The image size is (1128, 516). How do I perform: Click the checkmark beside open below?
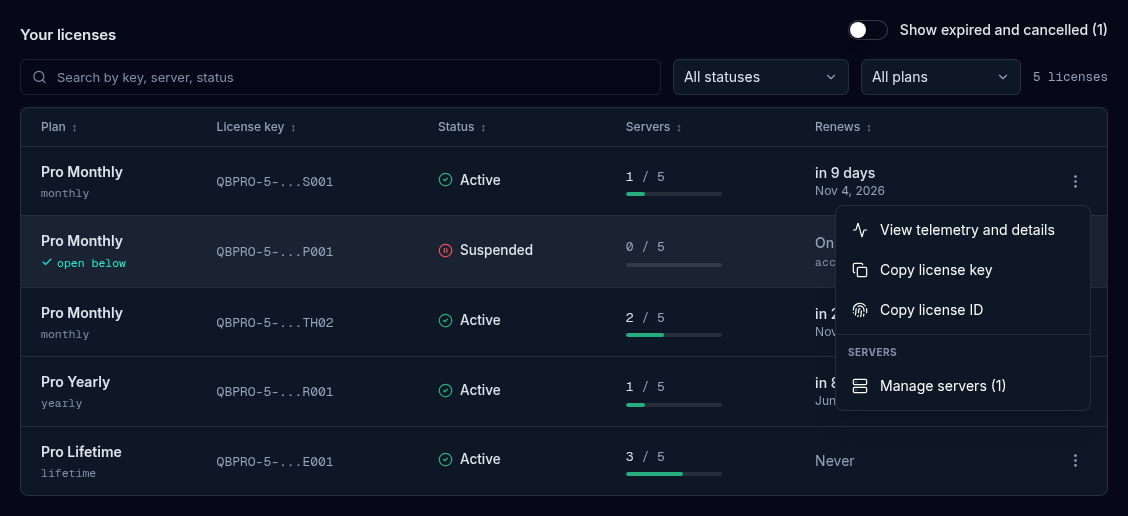(47, 263)
